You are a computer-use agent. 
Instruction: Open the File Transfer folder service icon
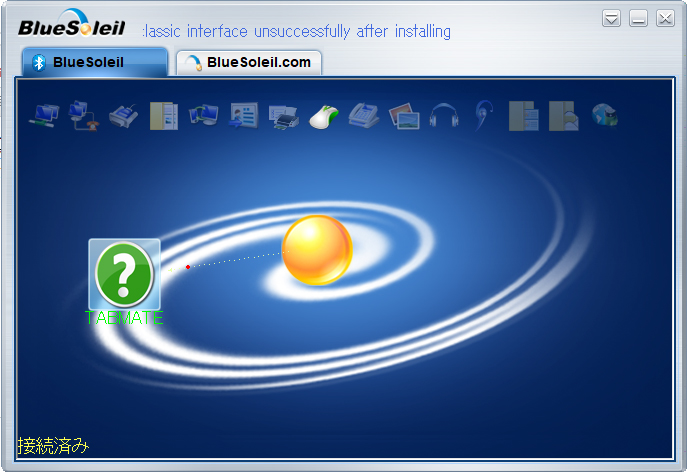[164, 116]
